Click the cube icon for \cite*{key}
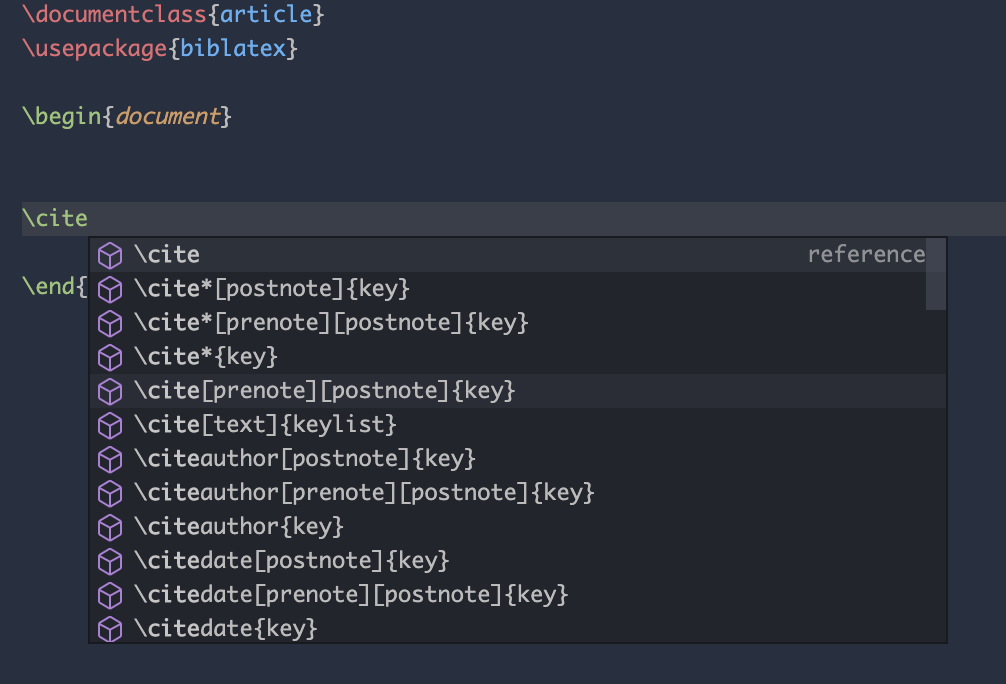Screen dimensions: 1006x684 pyautogui.click(x=110, y=357)
